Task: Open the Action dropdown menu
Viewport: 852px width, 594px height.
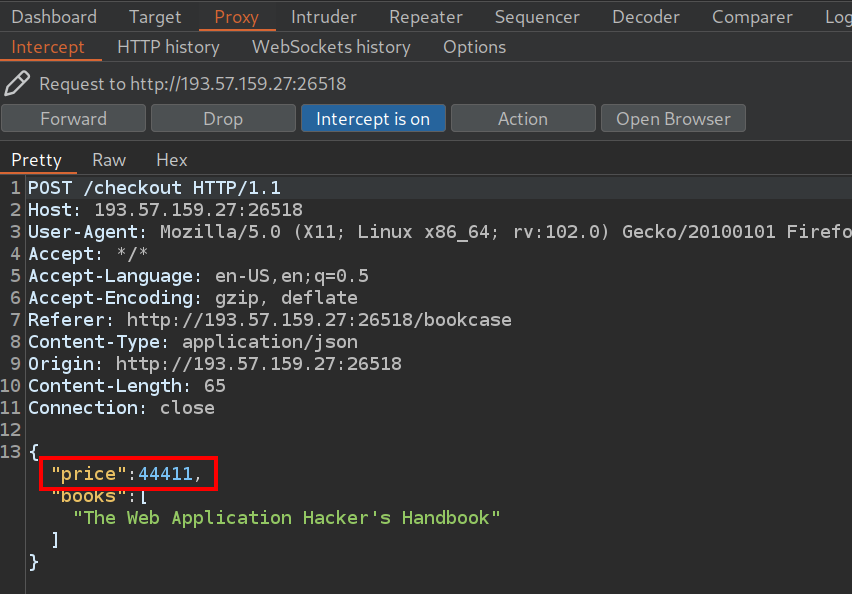Action: pos(523,119)
